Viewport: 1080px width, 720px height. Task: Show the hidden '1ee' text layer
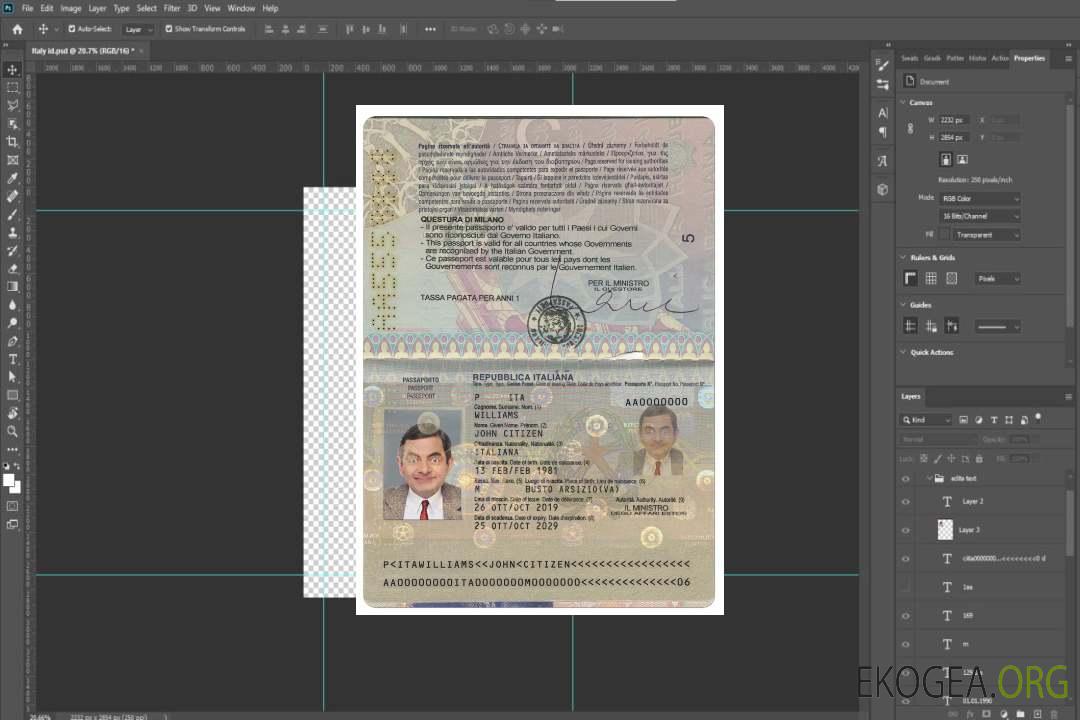coord(906,587)
